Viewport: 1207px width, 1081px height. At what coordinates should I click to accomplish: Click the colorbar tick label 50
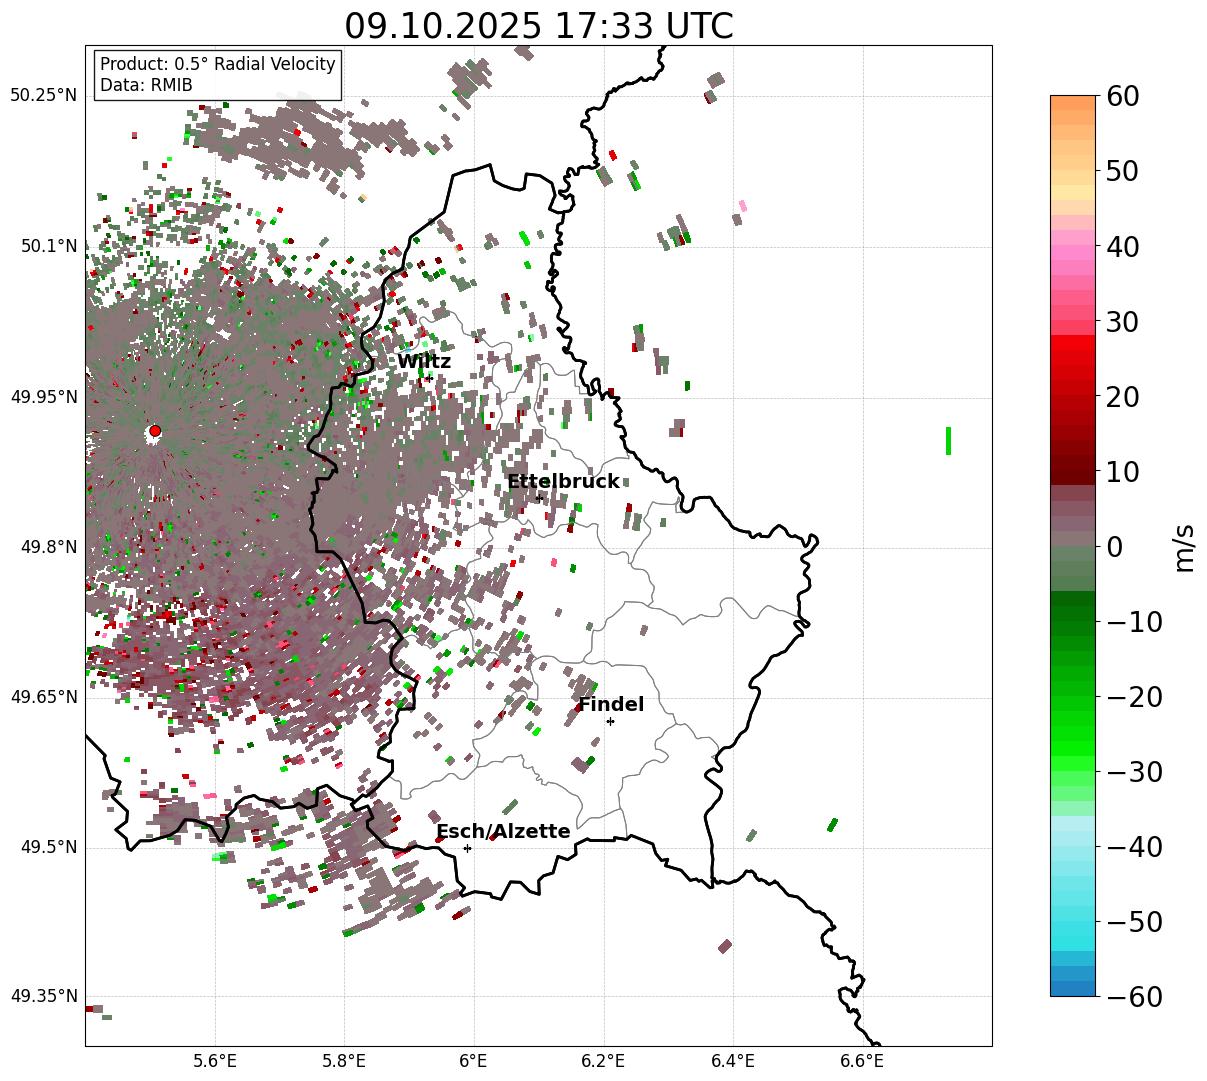pyautogui.click(x=1121, y=171)
